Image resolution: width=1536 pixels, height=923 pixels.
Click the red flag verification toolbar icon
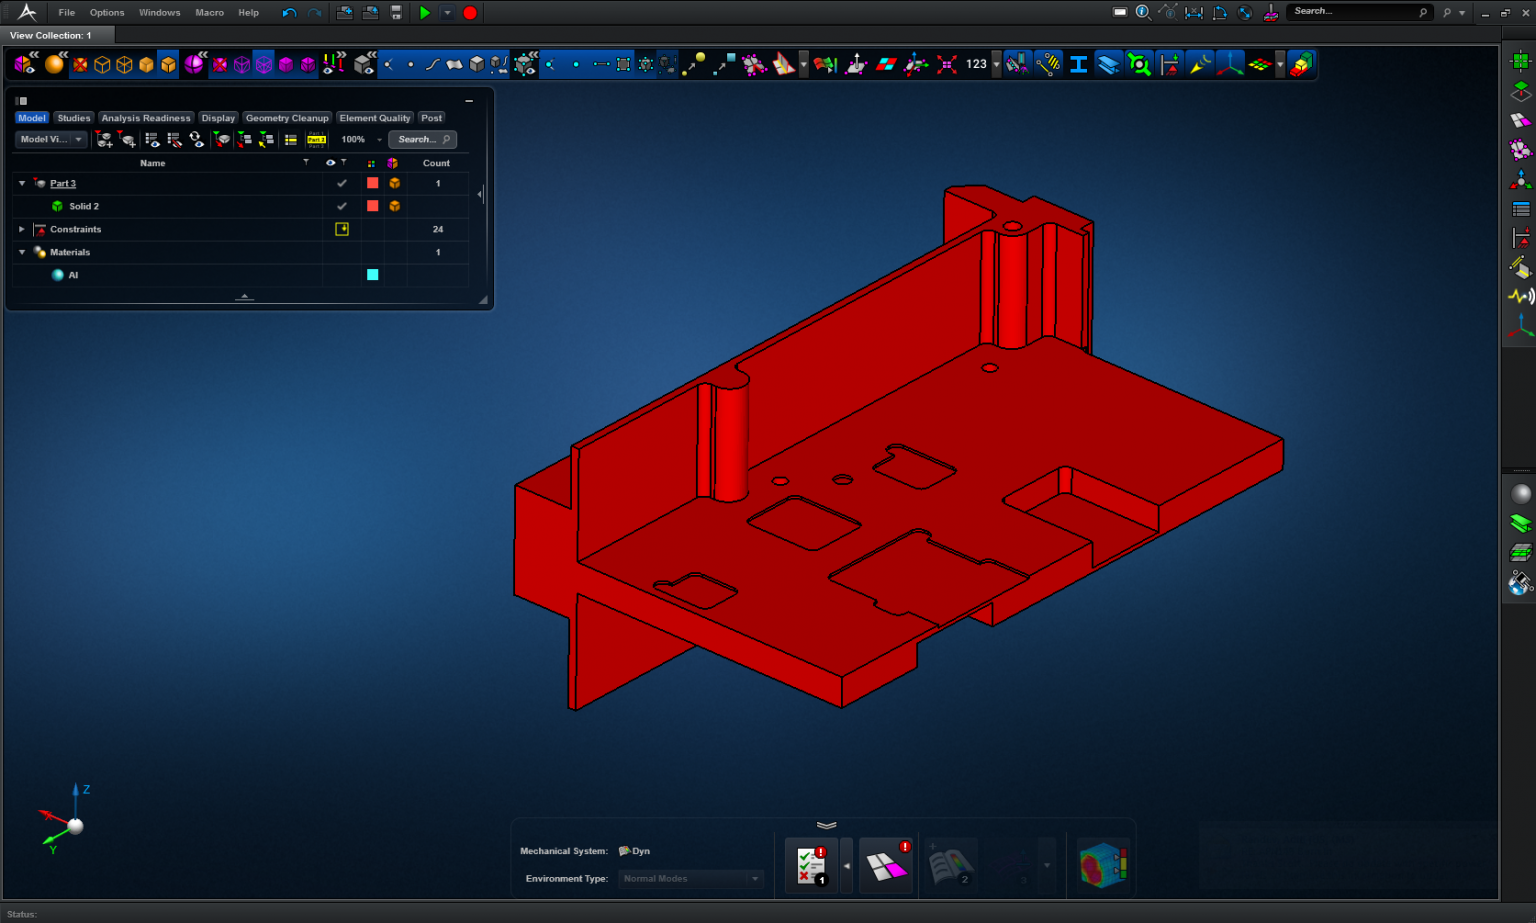tap(823, 63)
